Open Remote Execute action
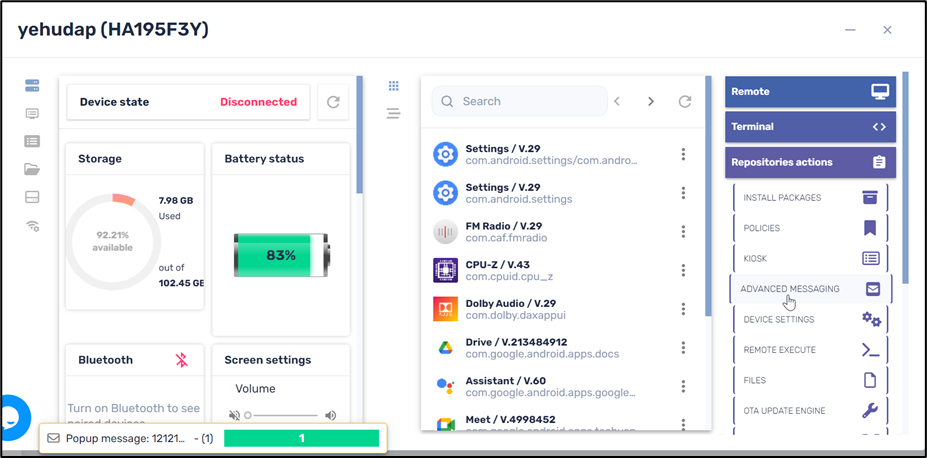The height and width of the screenshot is (458, 927). coord(811,350)
